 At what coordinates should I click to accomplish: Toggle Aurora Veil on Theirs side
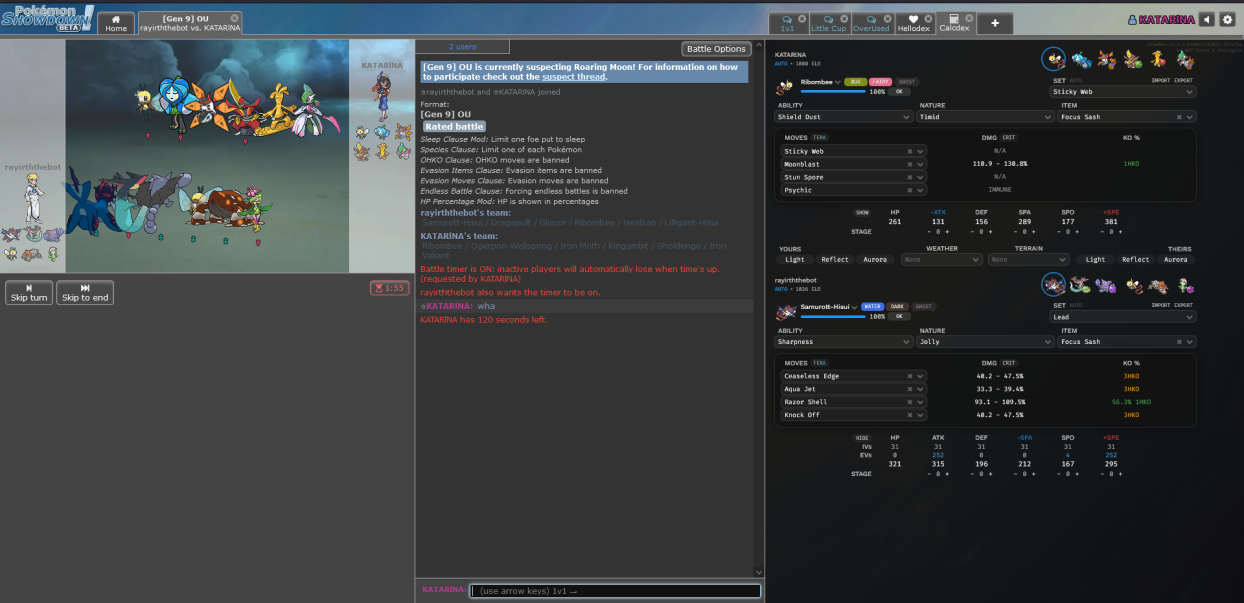pos(1176,259)
